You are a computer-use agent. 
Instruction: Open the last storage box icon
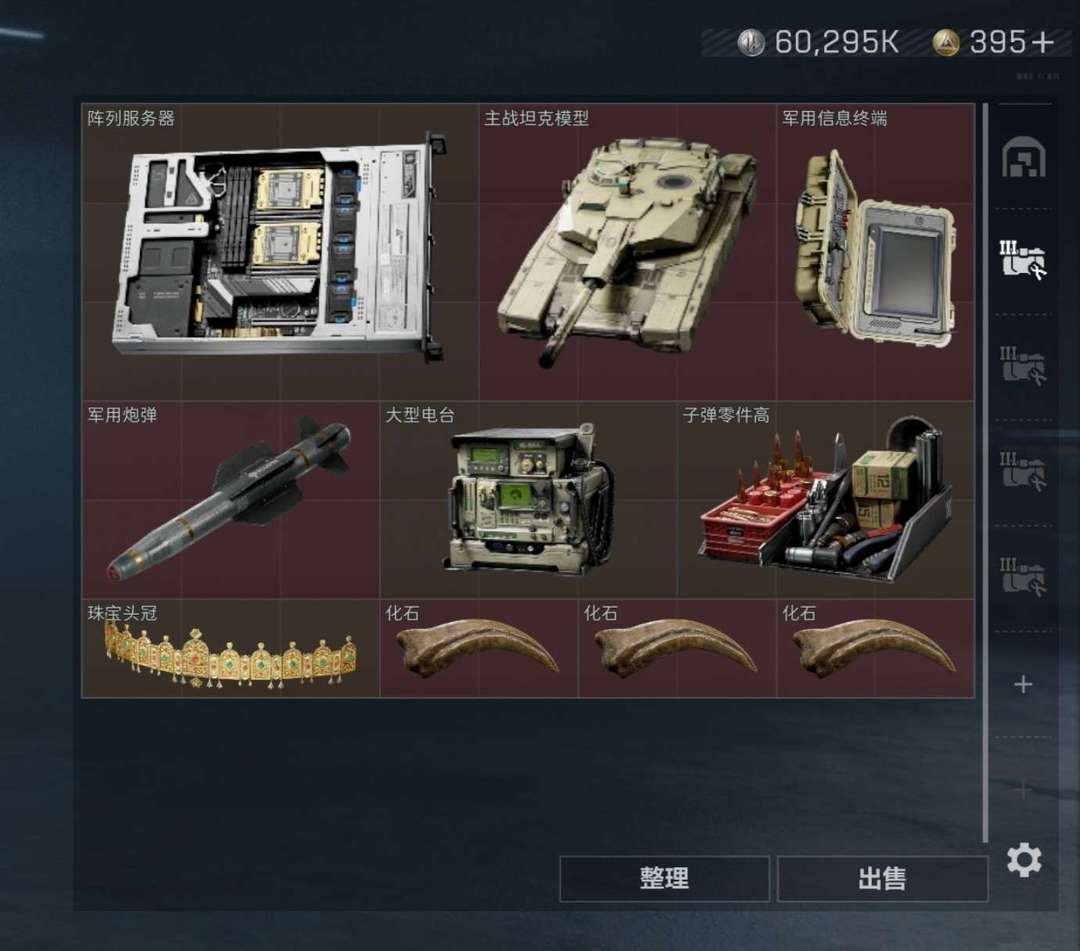coord(1023,577)
